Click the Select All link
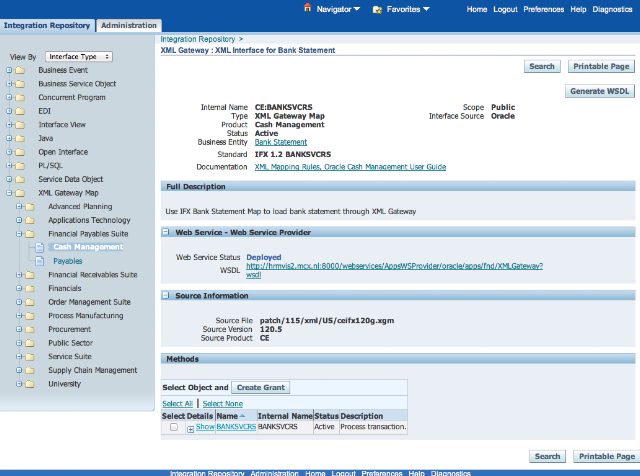 tap(178, 404)
